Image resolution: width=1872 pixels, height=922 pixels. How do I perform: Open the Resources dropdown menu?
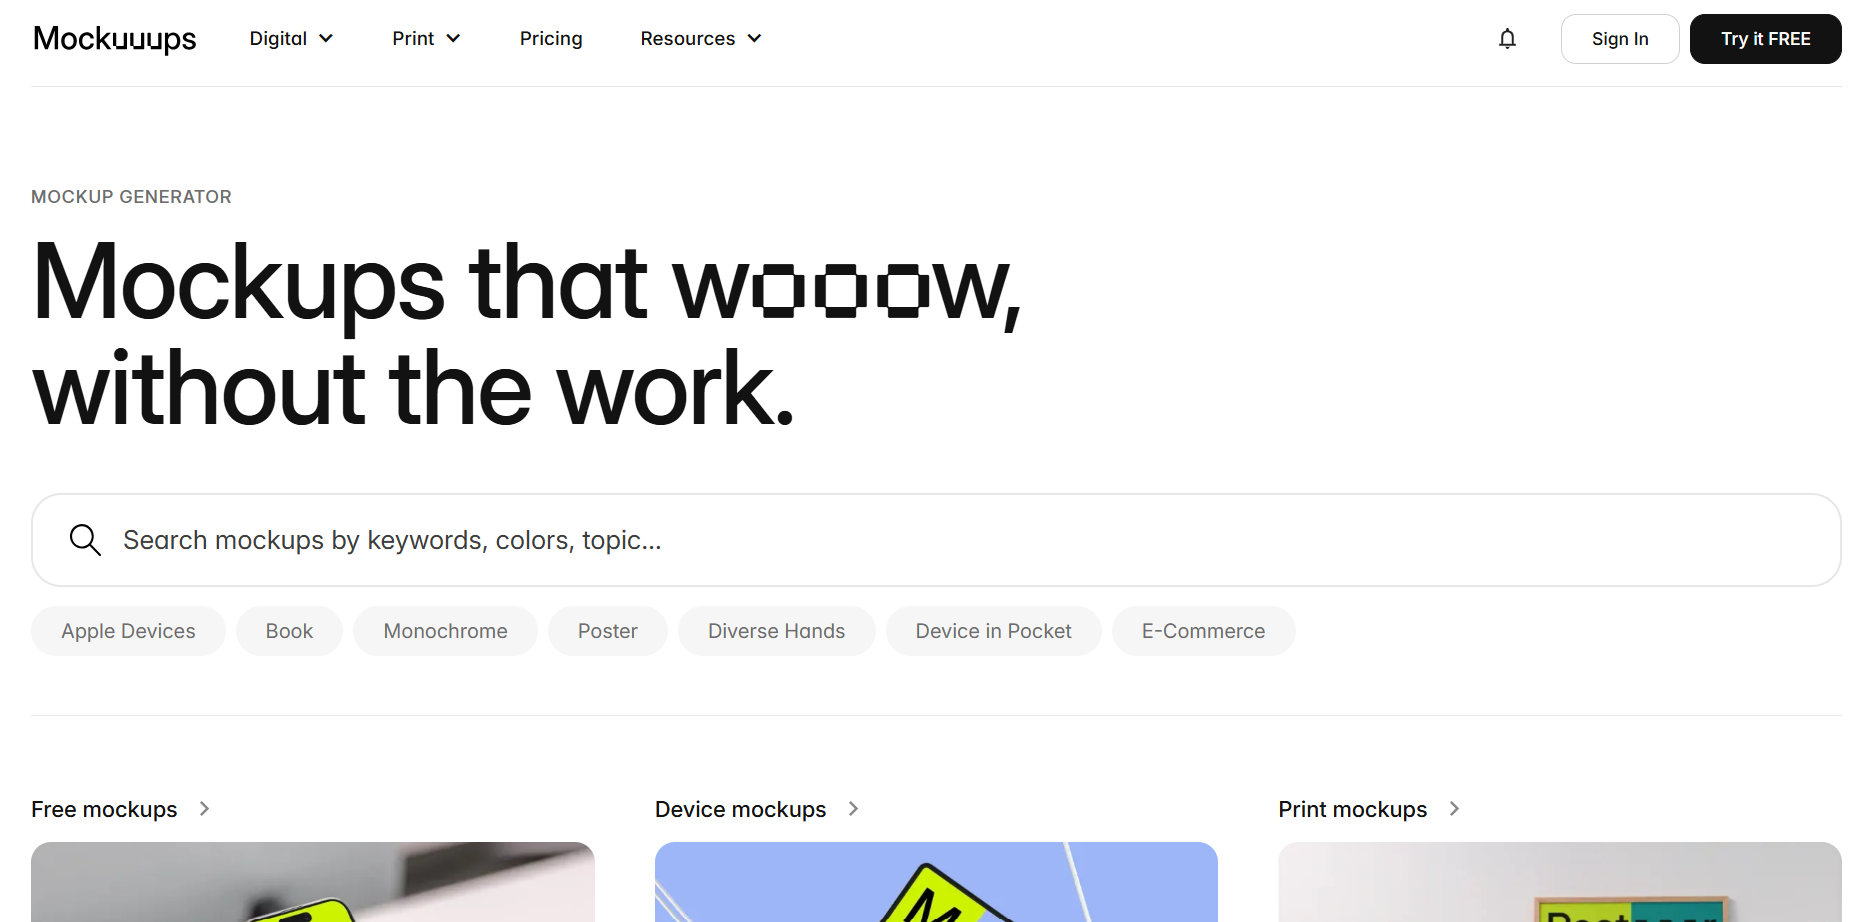click(700, 38)
